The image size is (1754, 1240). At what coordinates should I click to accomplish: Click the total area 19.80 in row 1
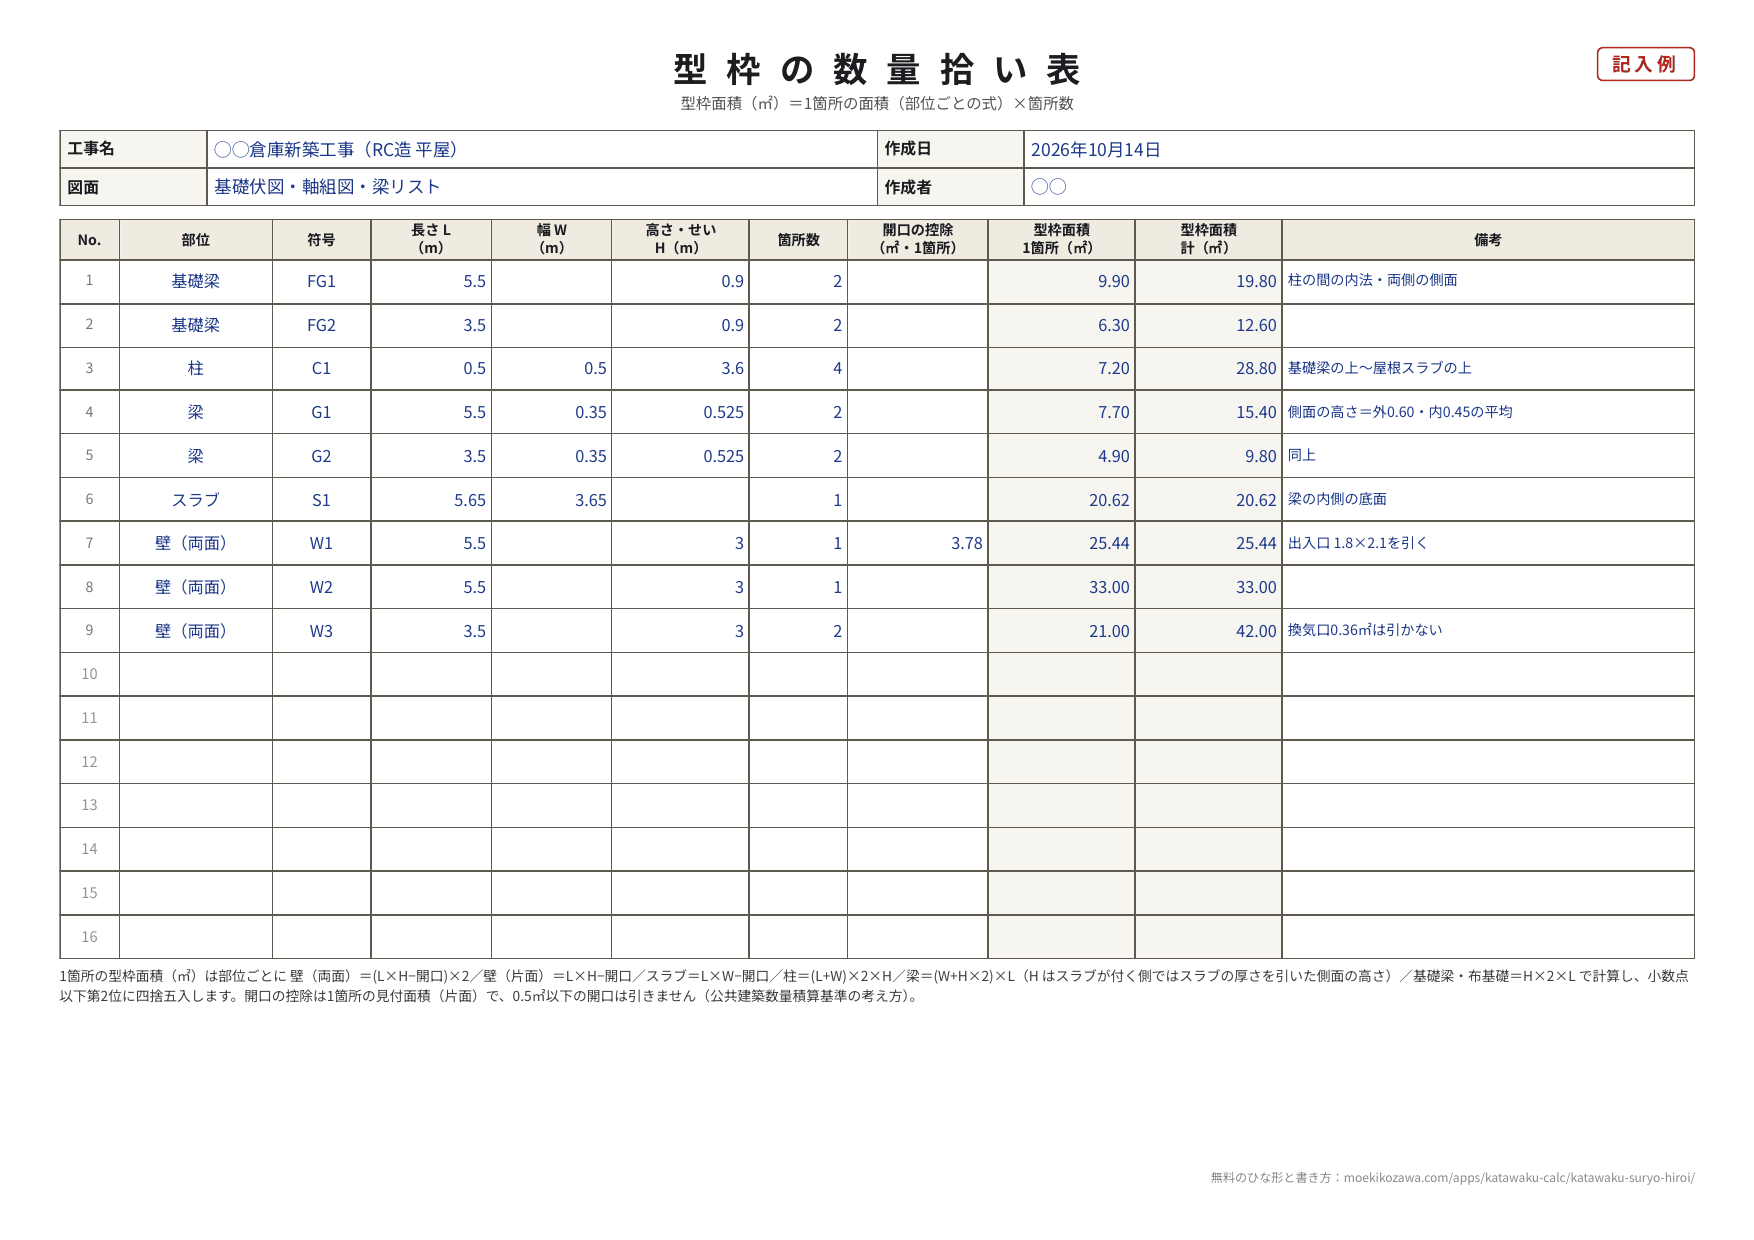(1256, 282)
